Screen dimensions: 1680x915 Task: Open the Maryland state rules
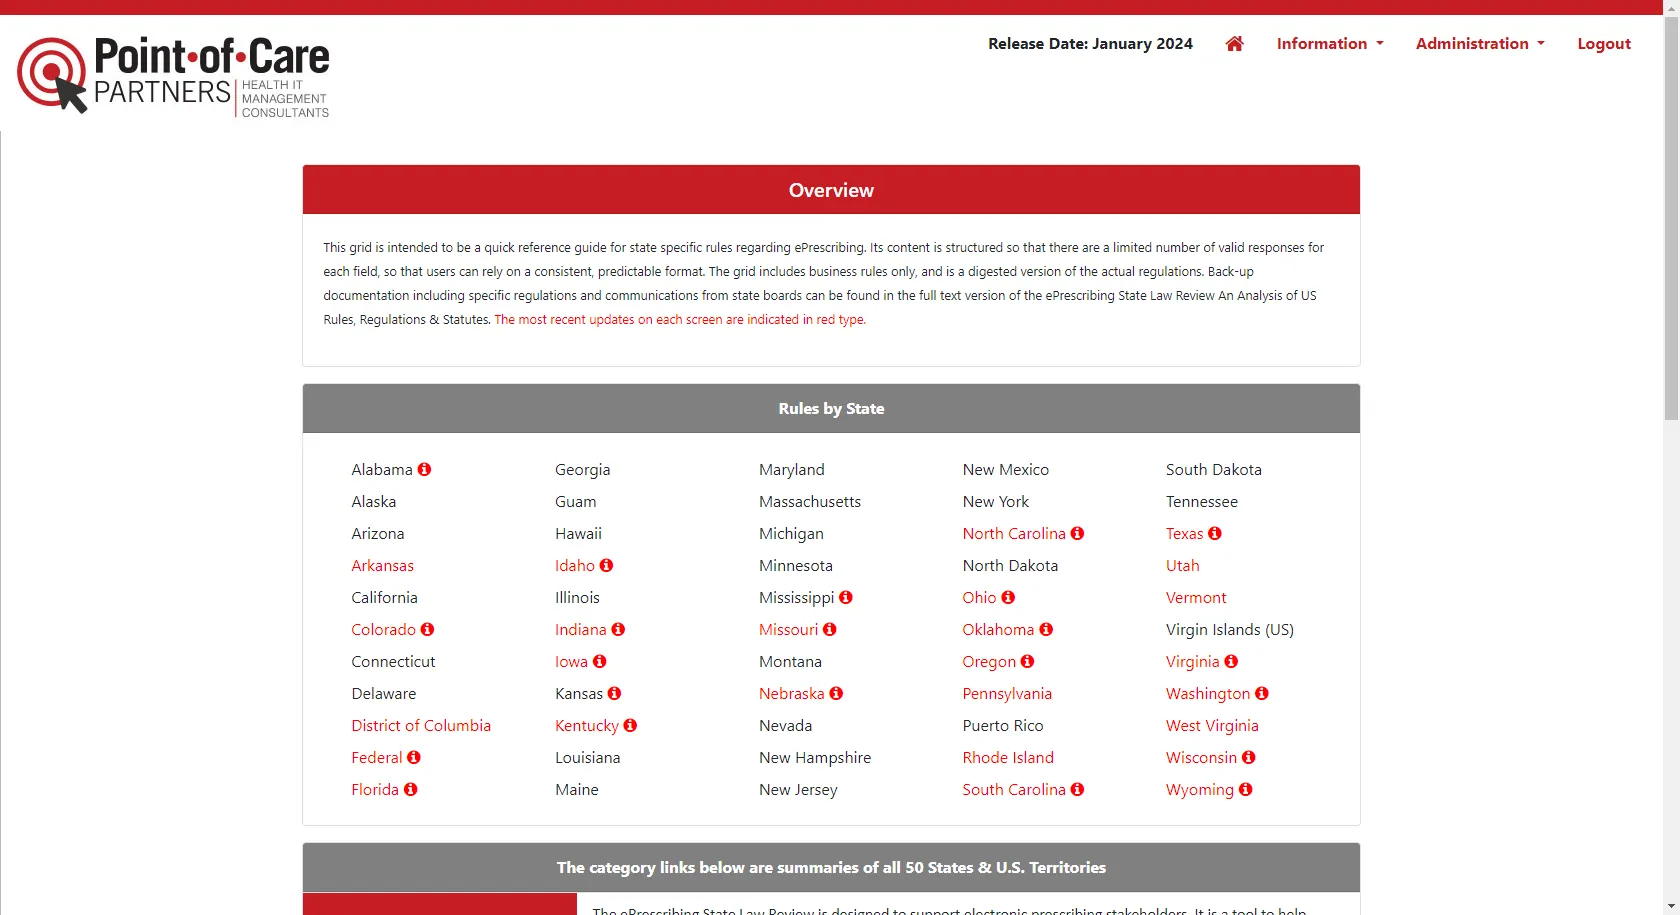click(791, 469)
